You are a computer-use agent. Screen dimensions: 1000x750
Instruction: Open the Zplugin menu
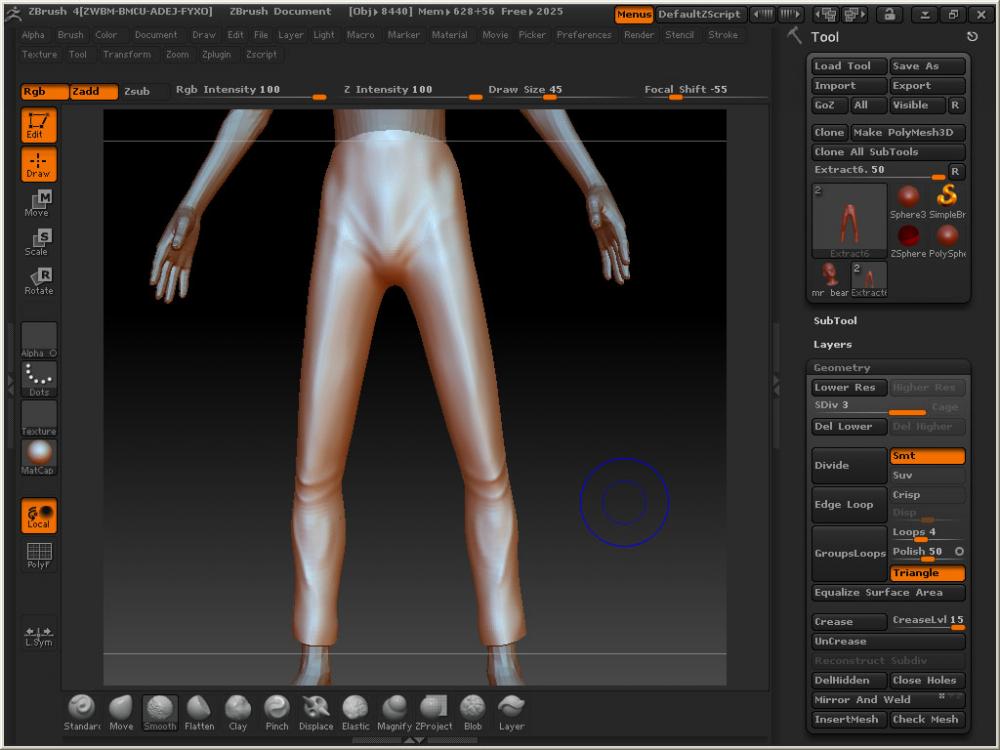point(218,54)
